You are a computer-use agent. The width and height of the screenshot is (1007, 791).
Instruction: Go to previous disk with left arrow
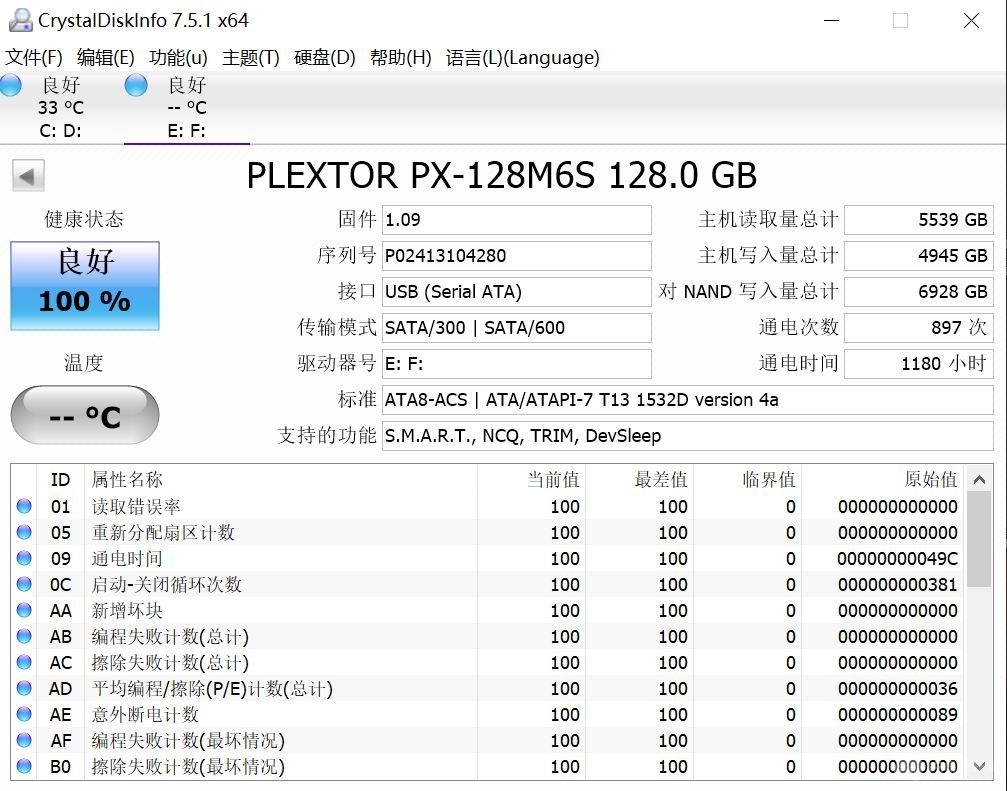pyautogui.click(x=28, y=176)
